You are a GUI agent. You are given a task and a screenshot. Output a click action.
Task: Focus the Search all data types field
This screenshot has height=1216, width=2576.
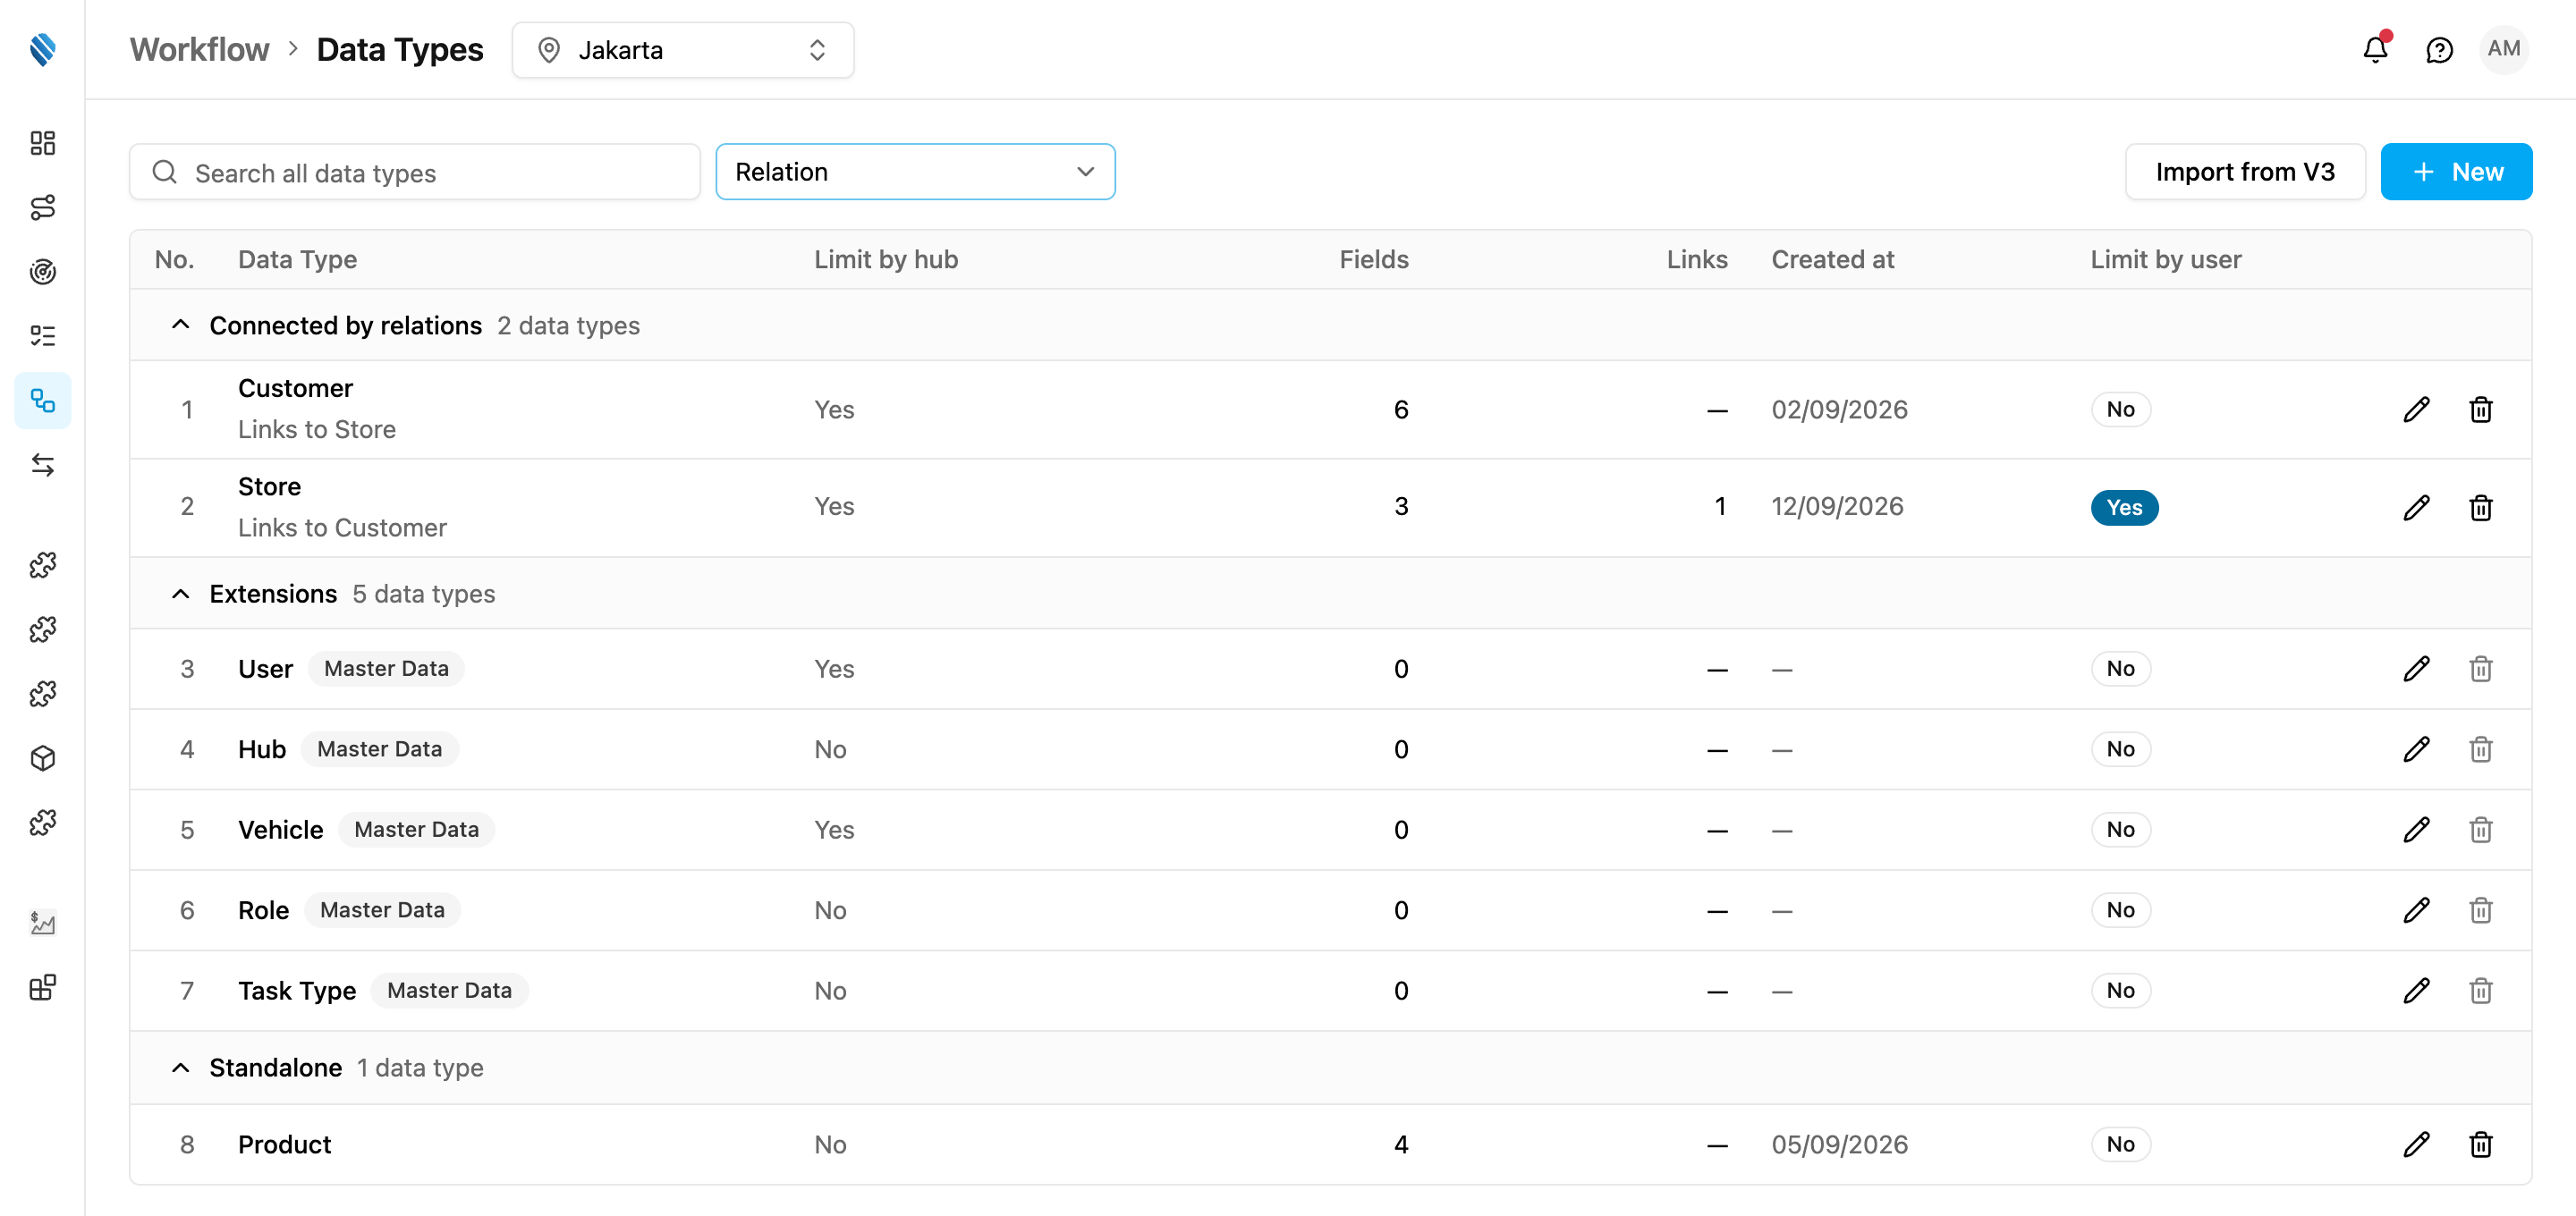414,172
